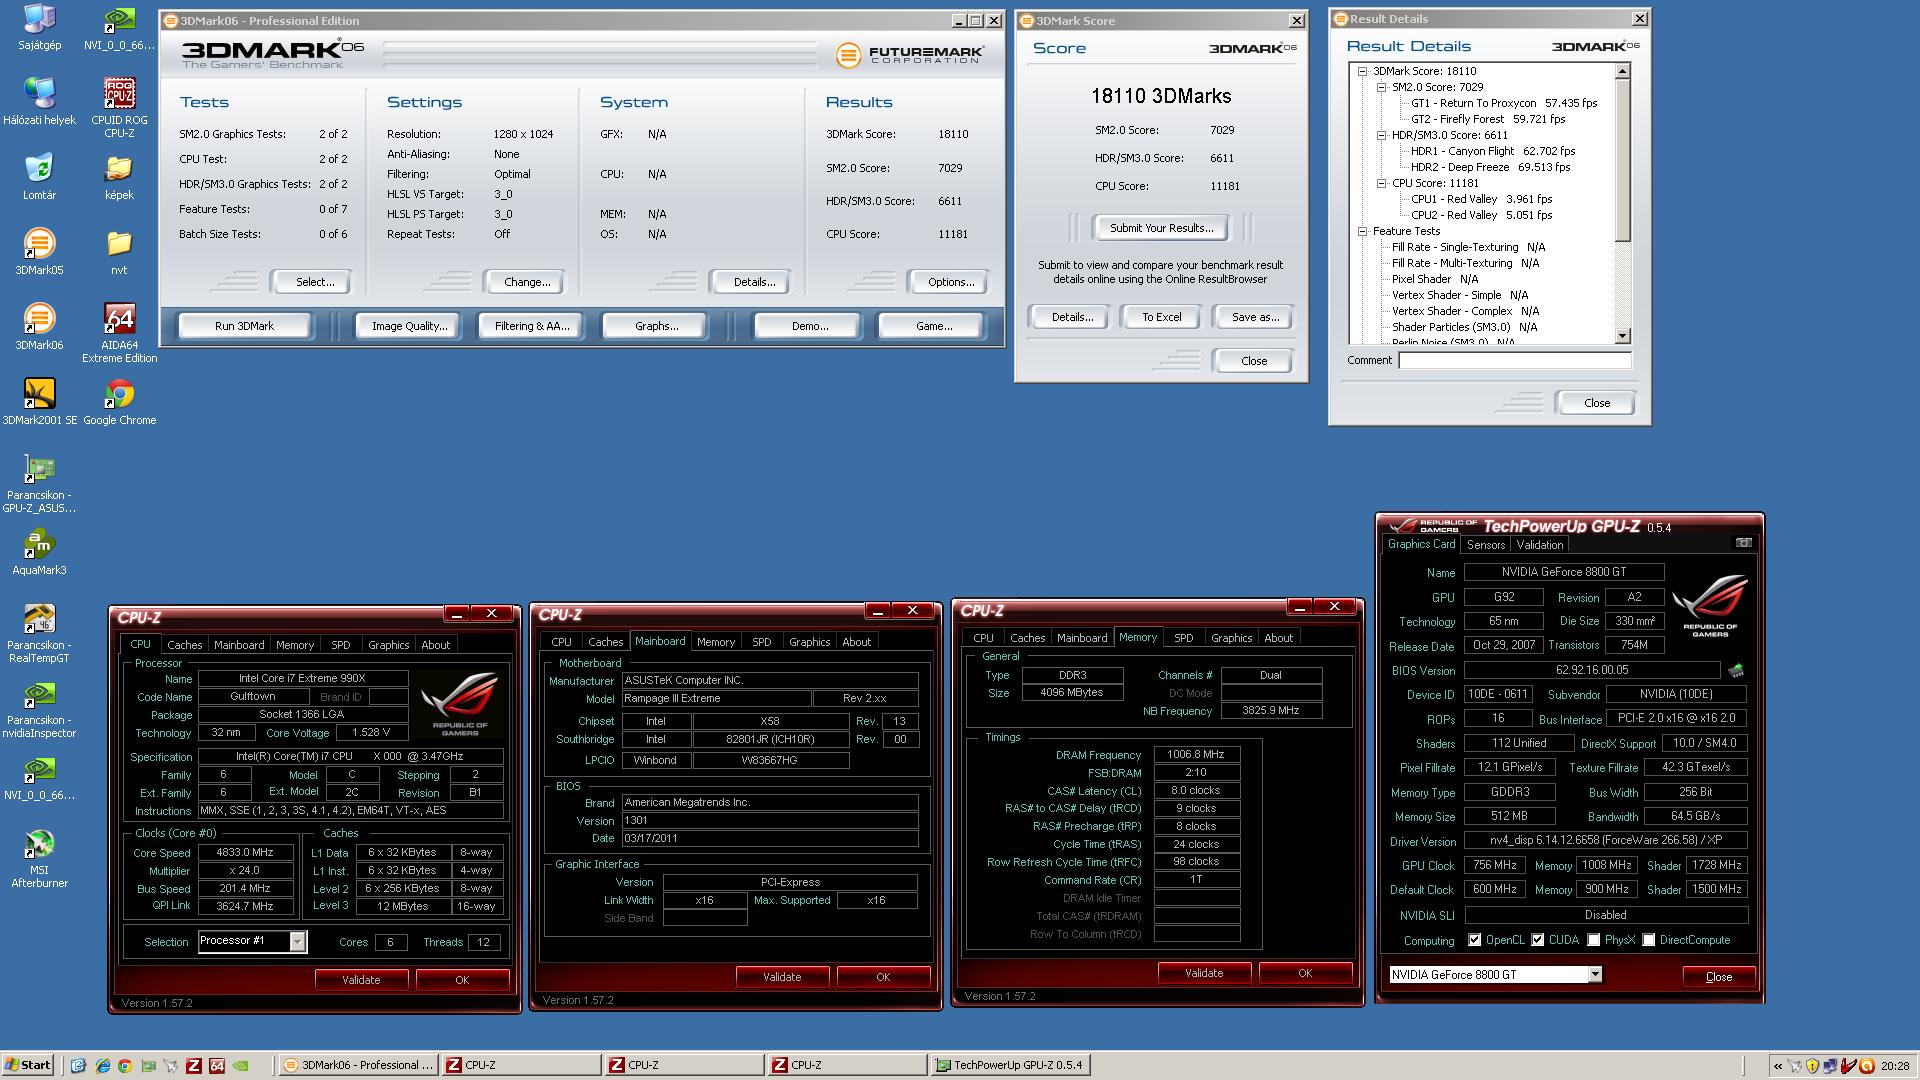Collapse the SM2.0 Score tree node
1920x1080 pixels.
[1381, 87]
